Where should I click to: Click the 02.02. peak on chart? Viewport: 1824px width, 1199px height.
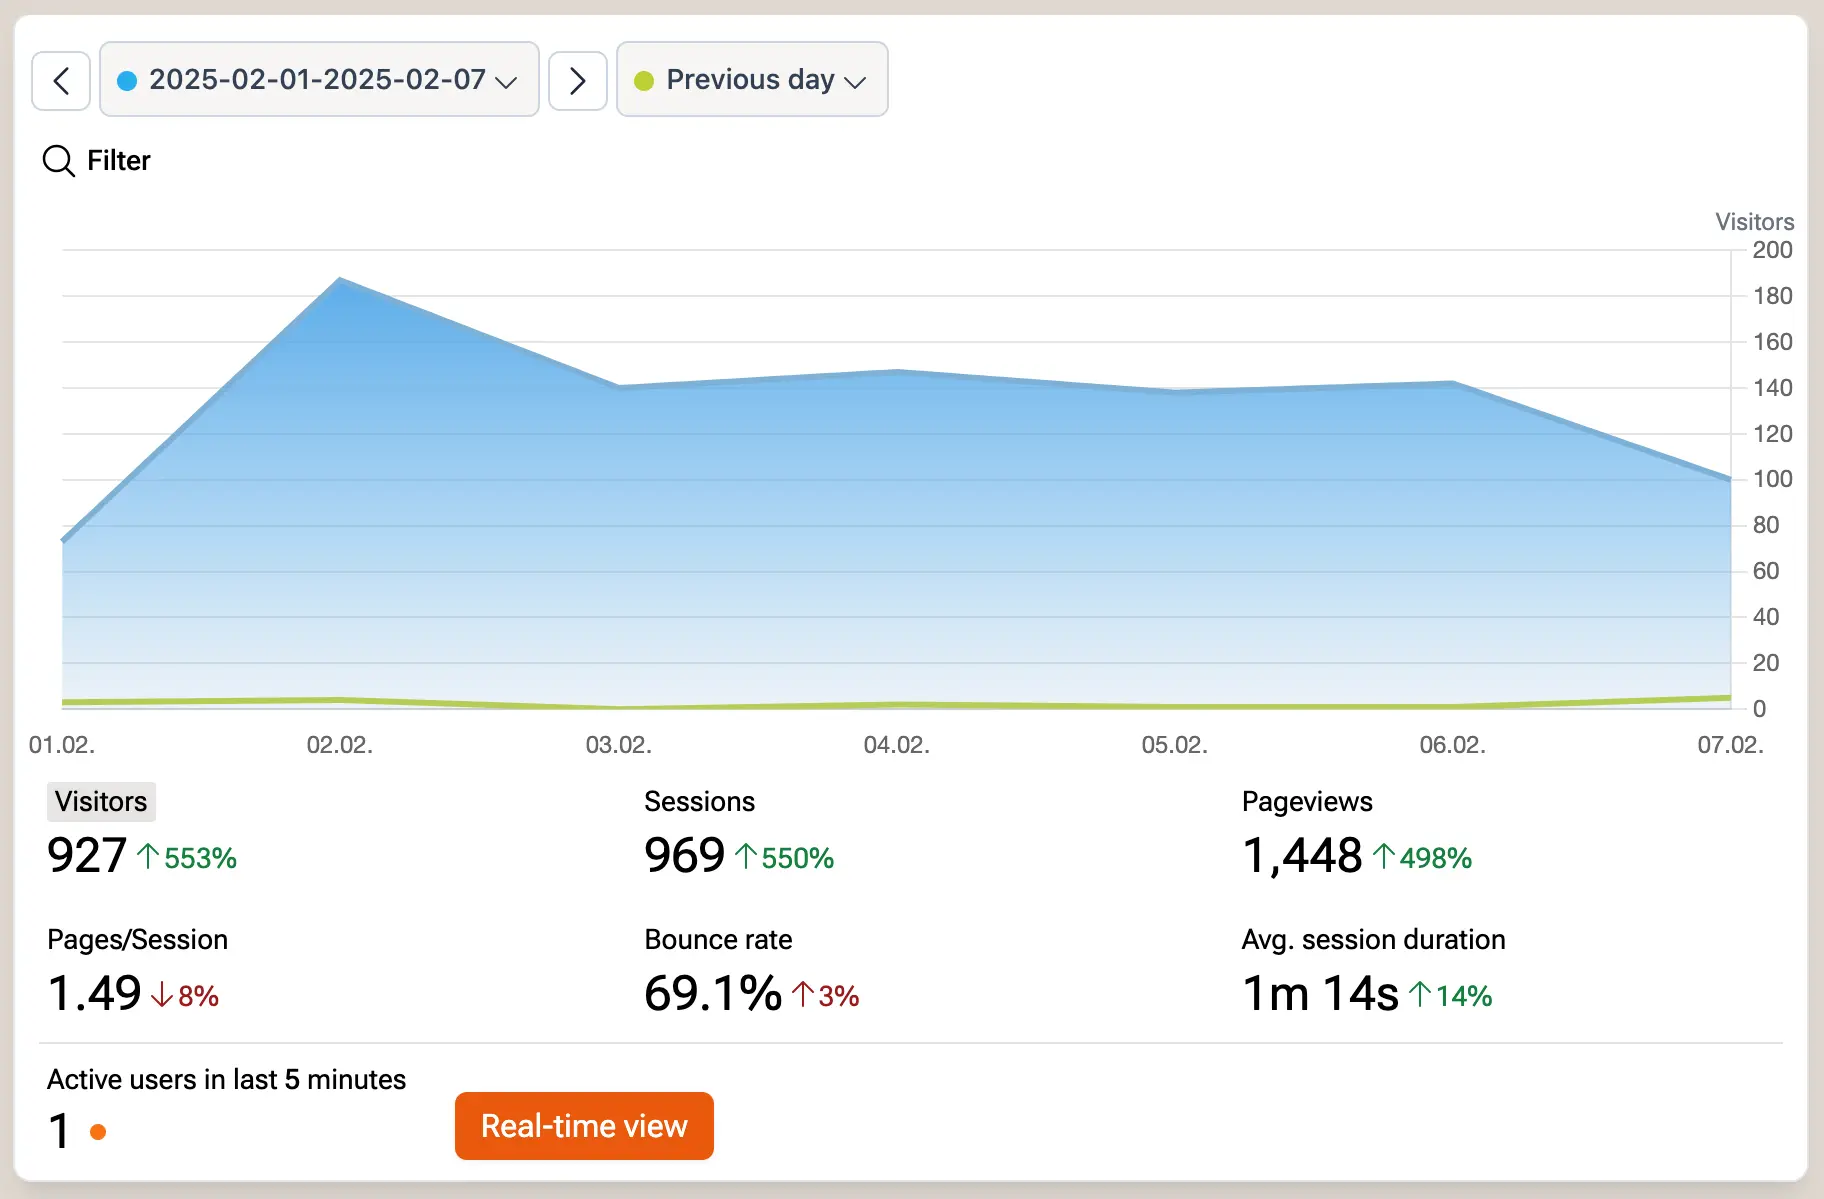tap(340, 280)
